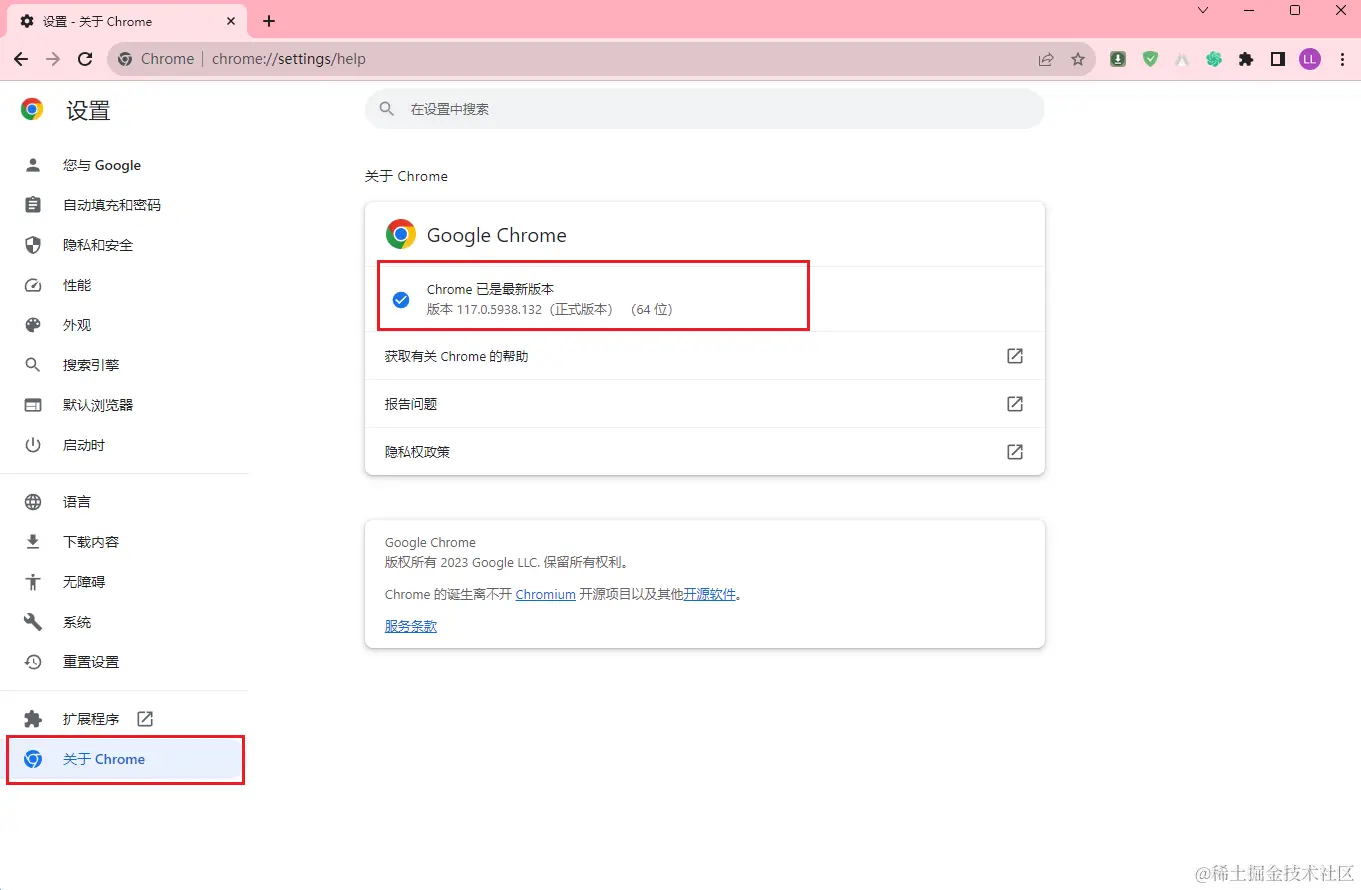
Task: Open the 服务条款 link
Action: (411, 626)
